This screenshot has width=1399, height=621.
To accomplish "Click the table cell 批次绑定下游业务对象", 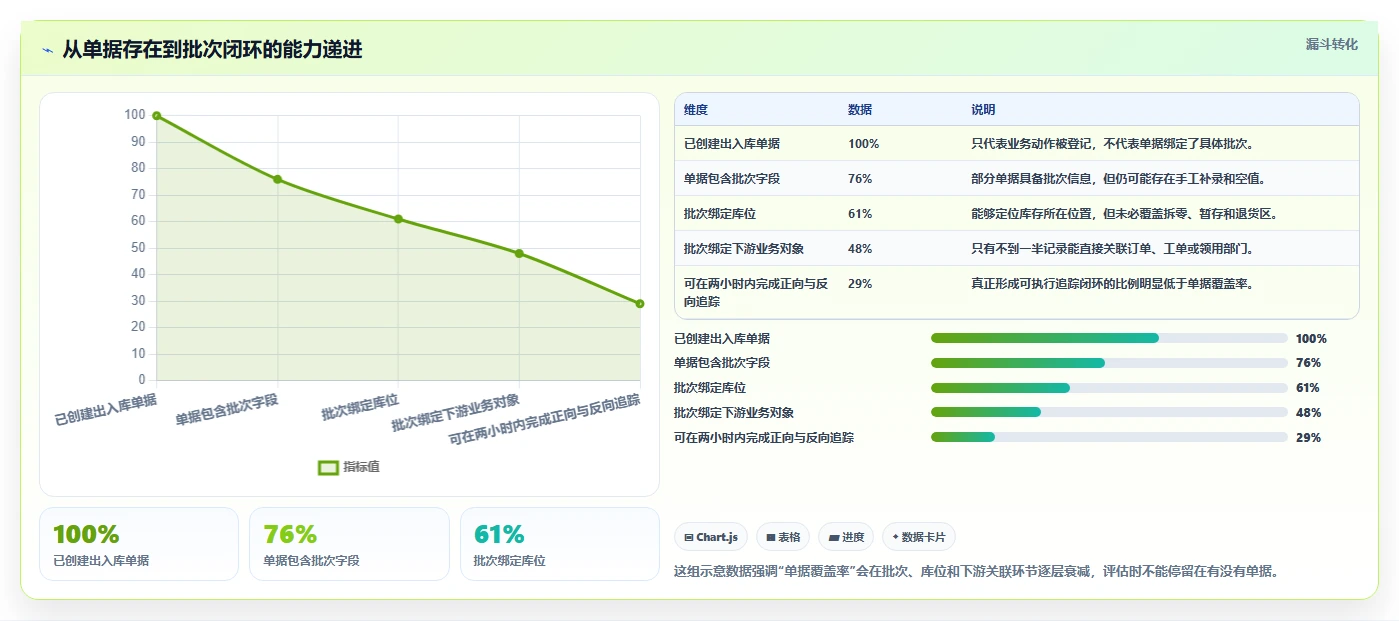I will point(744,249).
